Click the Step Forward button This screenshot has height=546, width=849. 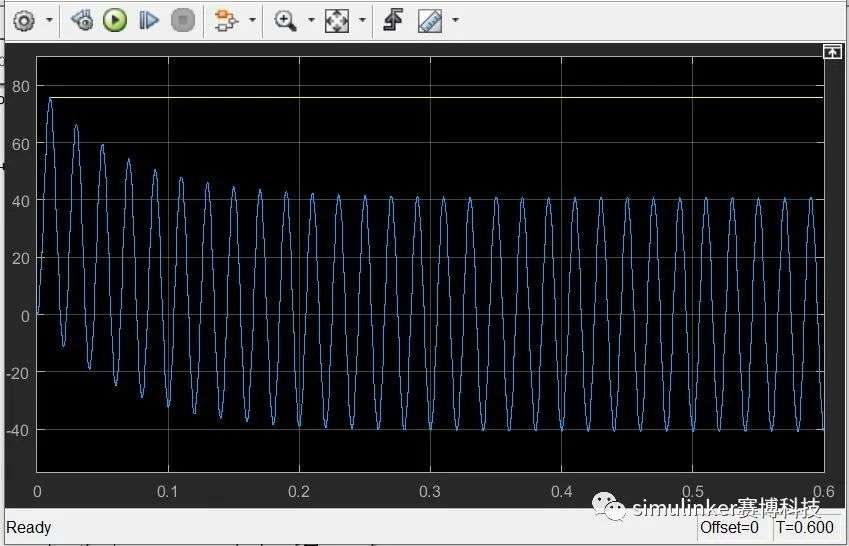point(149,21)
